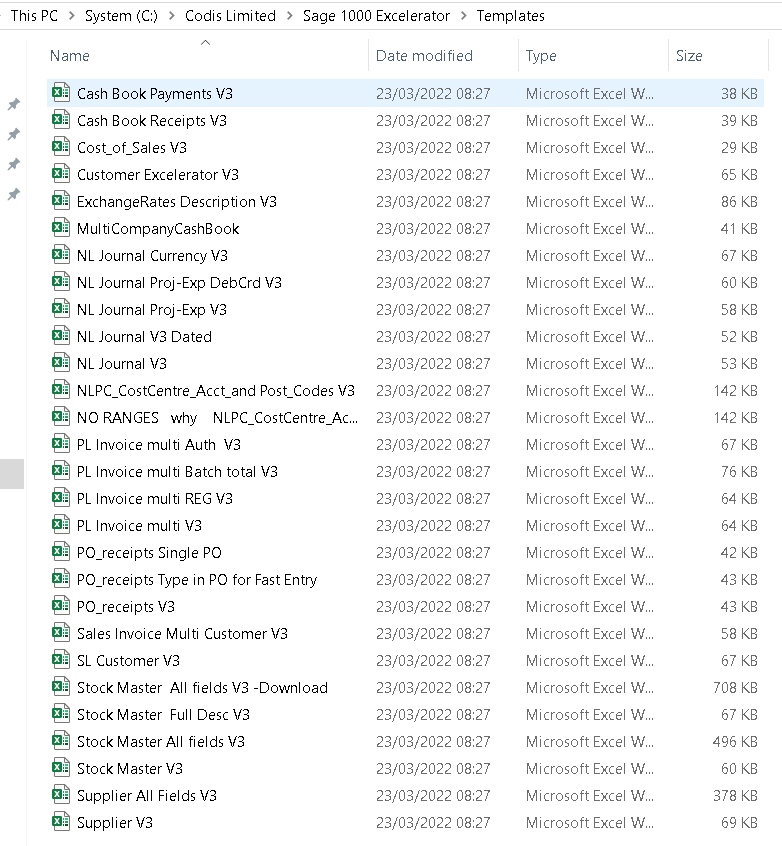Click Excel icon beside Cash Book Payments V3
This screenshot has width=782, height=846.
point(60,93)
